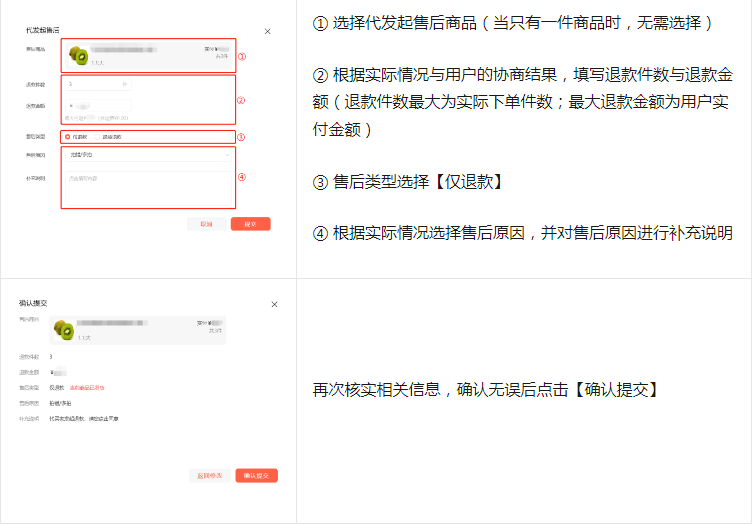Click the circled number 2 marker
The width and height of the screenshot is (753, 524).
241,100
